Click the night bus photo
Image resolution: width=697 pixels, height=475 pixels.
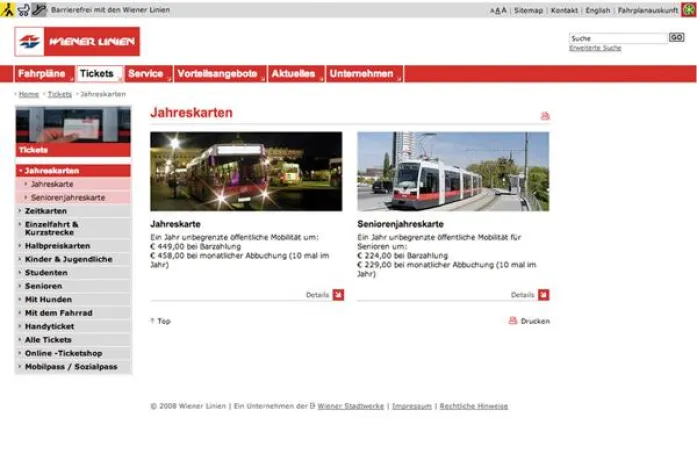[246, 171]
